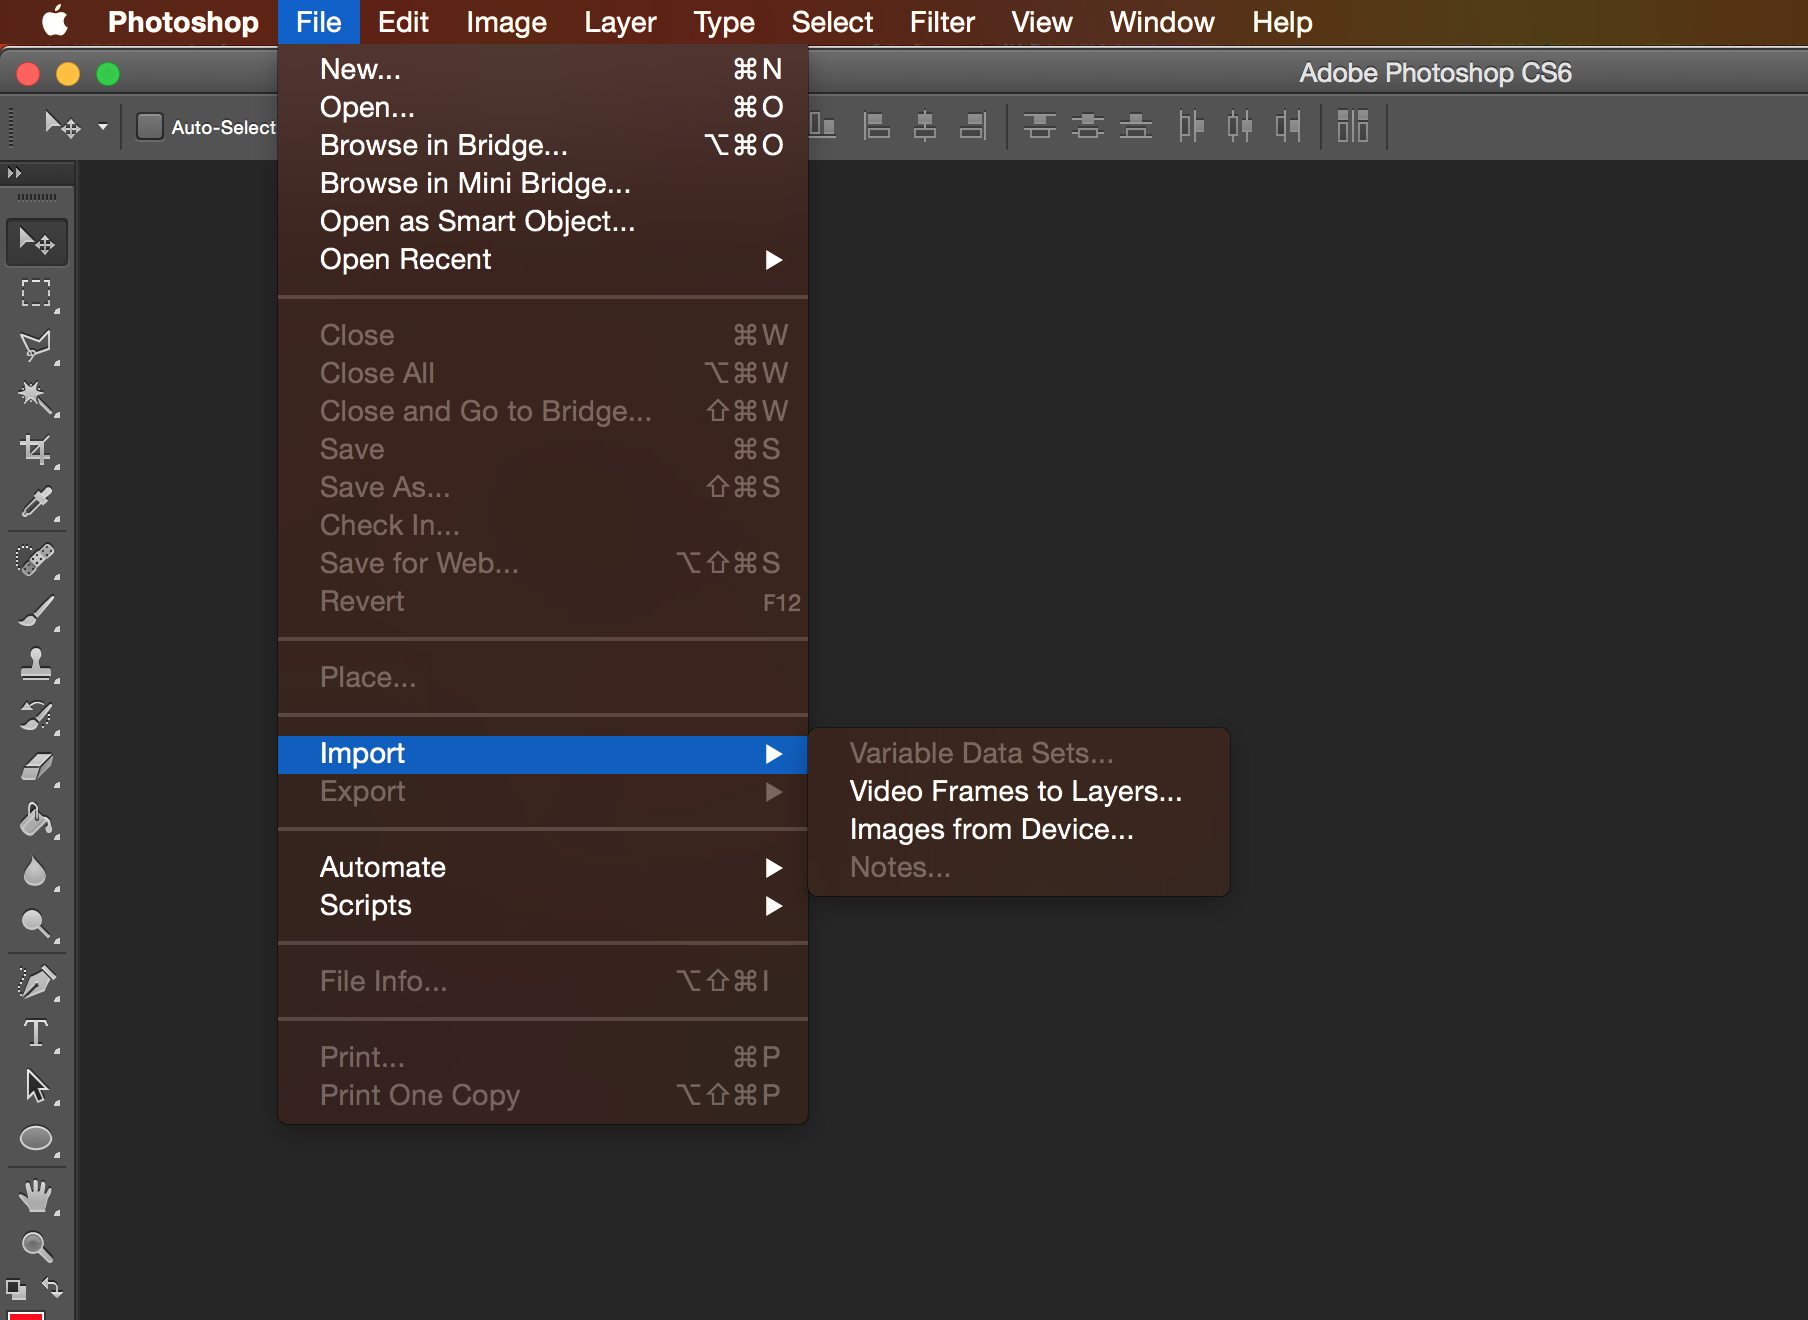Pick the Magic Wand tool
This screenshot has height=1320, width=1808.
tap(37, 398)
